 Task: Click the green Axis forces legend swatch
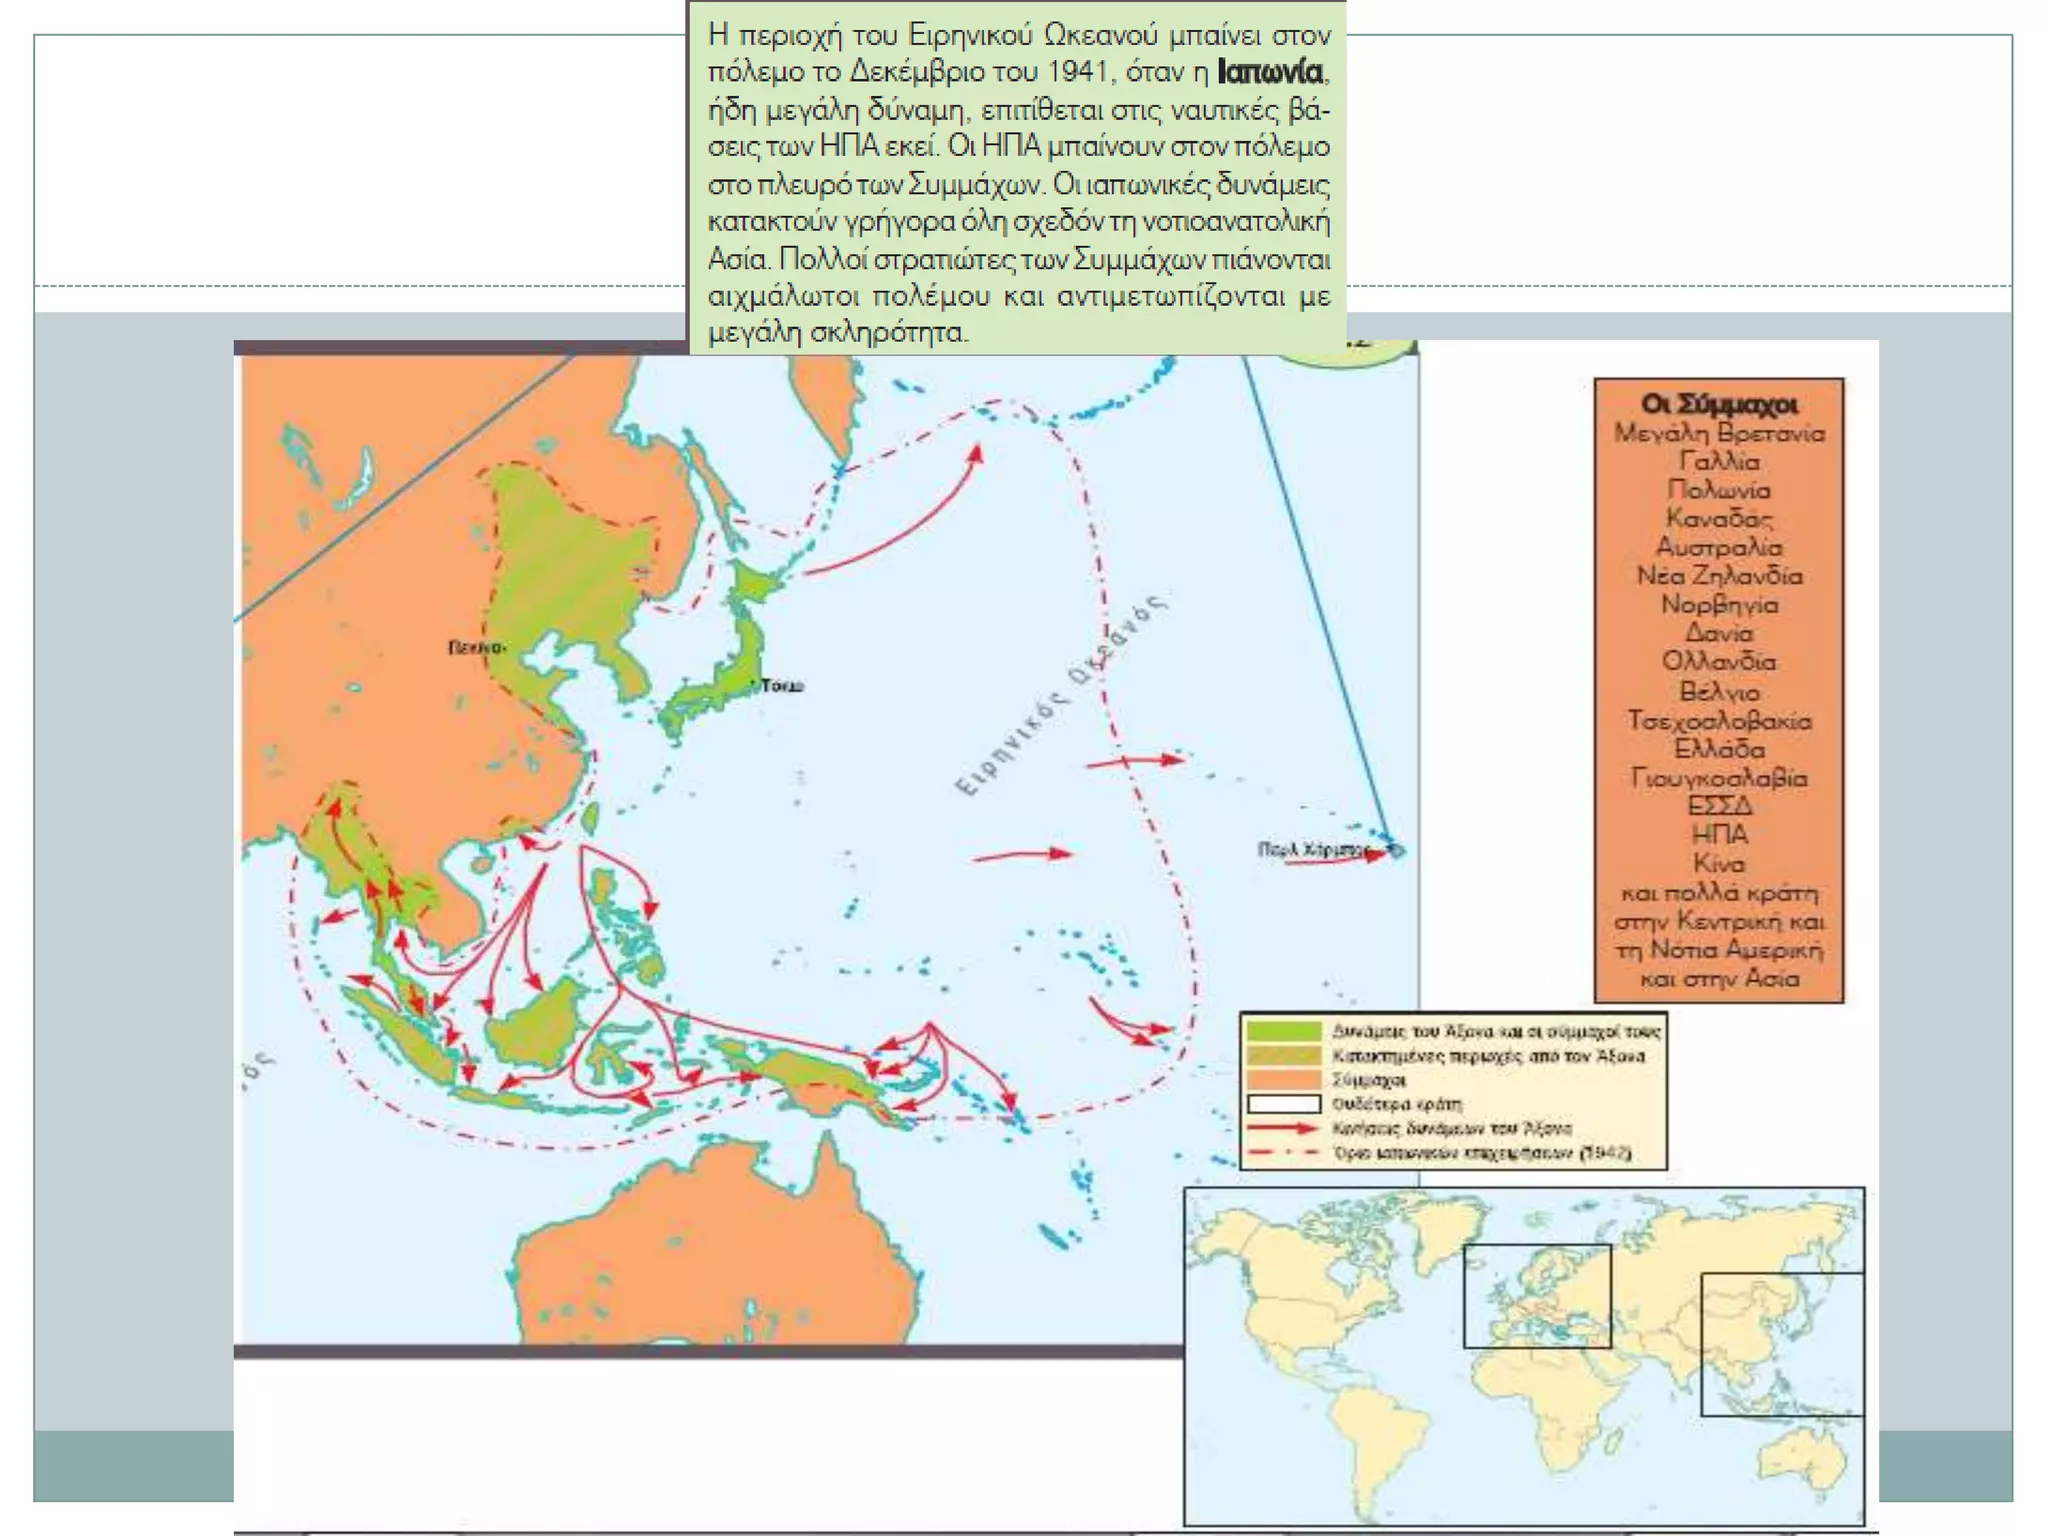point(1284,1031)
